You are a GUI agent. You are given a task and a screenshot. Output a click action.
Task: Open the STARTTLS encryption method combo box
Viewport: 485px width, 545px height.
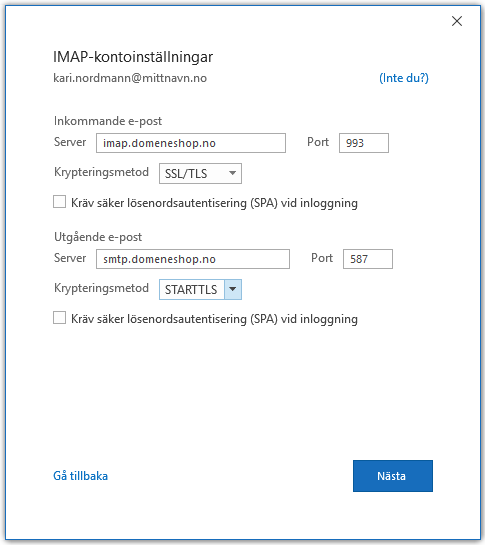pyautogui.click(x=200, y=290)
